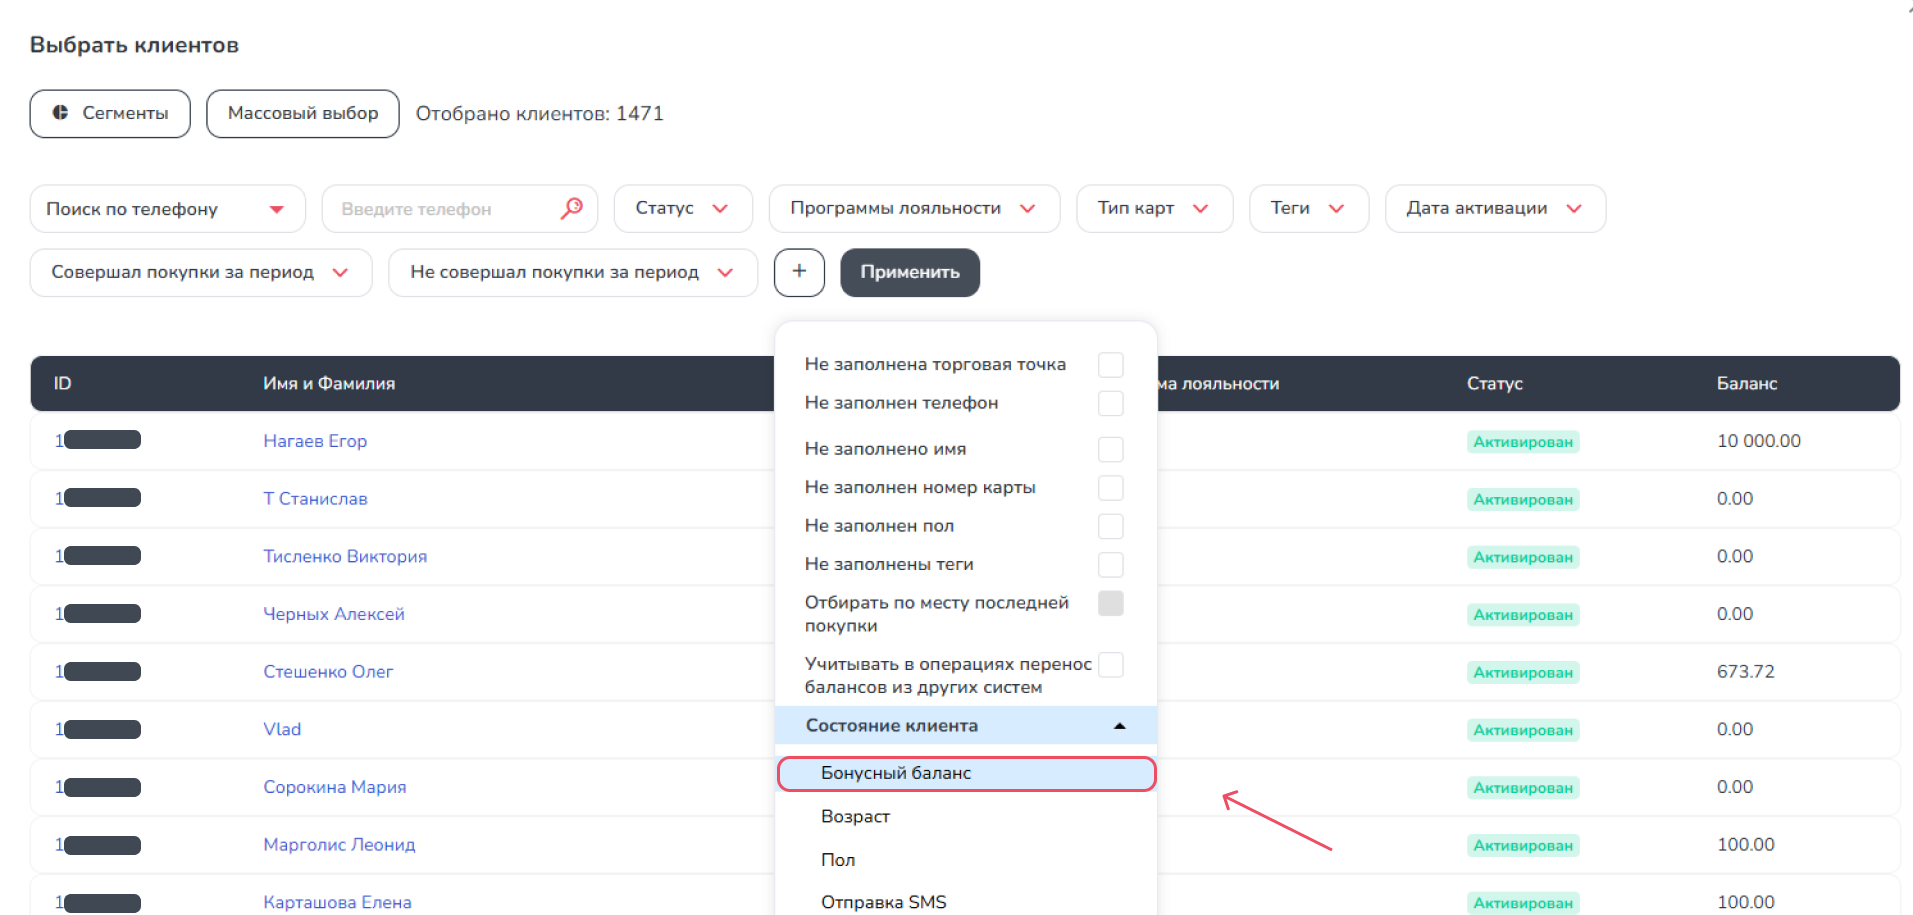This screenshot has width=1913, height=915.
Task: Open the Сегменты pie-chart button
Action: (x=110, y=114)
